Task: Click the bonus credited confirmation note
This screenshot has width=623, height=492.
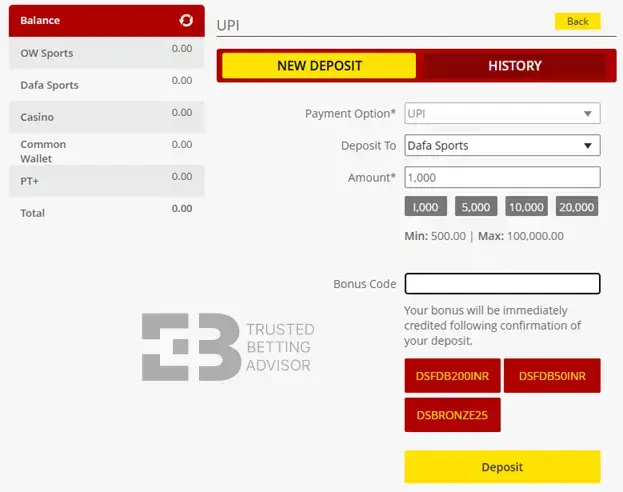Action: [493, 325]
